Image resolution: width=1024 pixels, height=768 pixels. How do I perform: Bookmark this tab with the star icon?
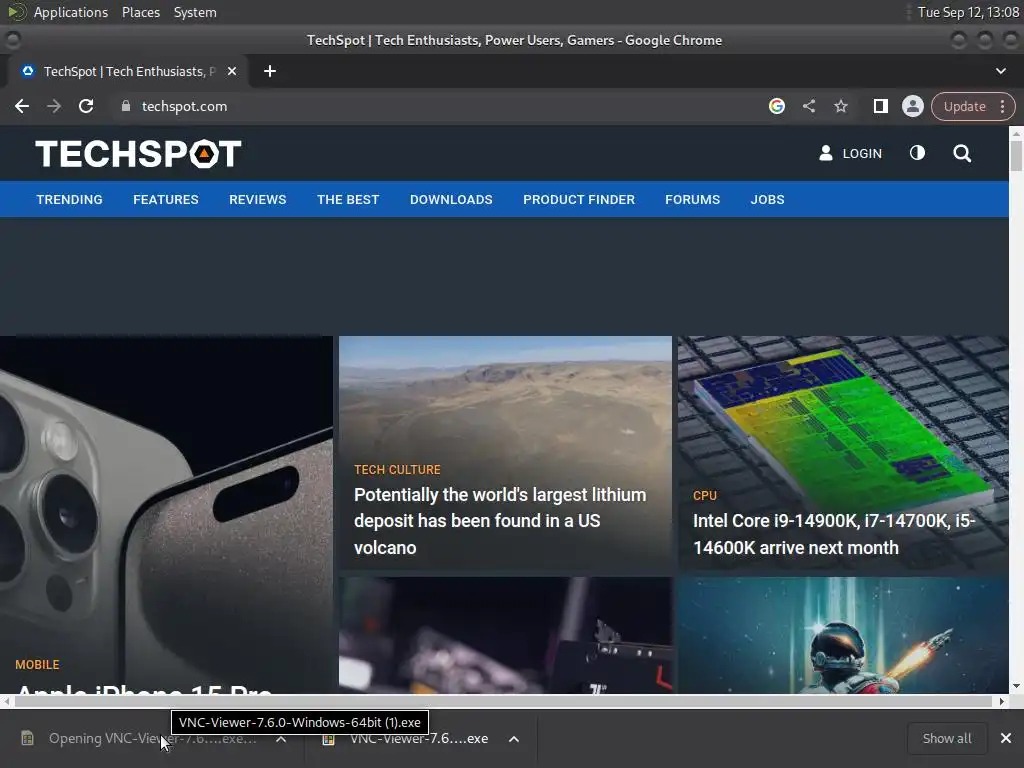coord(840,106)
